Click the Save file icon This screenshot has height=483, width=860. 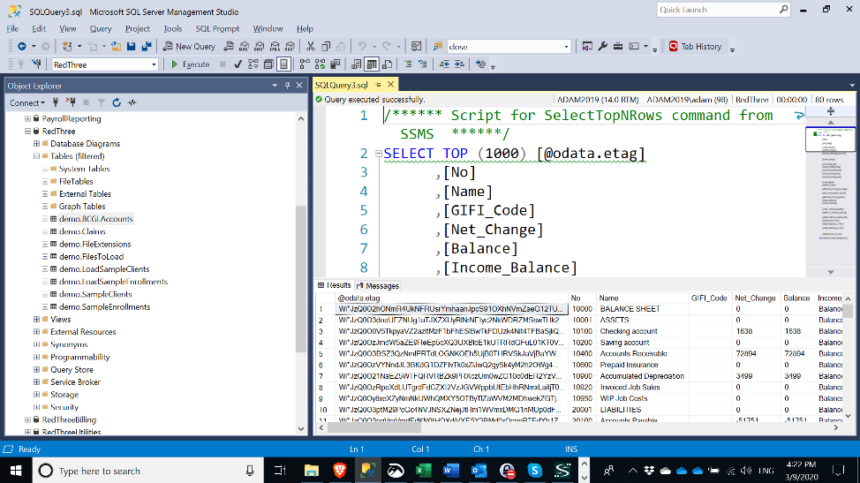(x=131, y=47)
